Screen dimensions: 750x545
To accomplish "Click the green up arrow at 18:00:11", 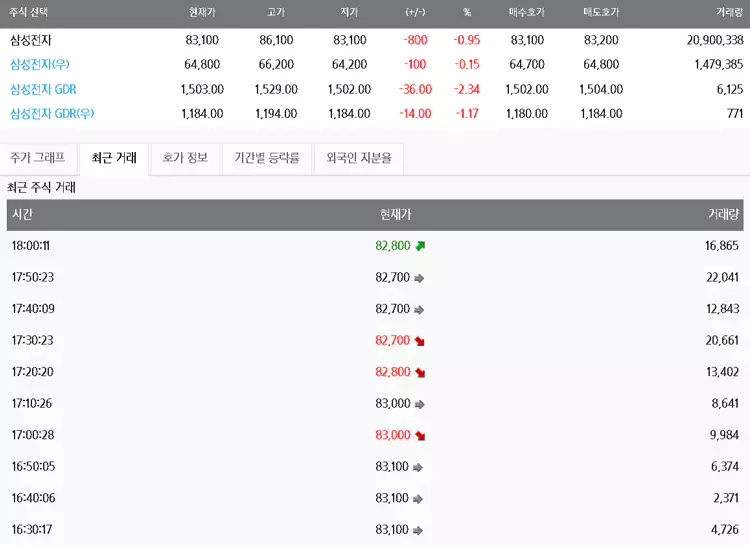I will pos(420,246).
